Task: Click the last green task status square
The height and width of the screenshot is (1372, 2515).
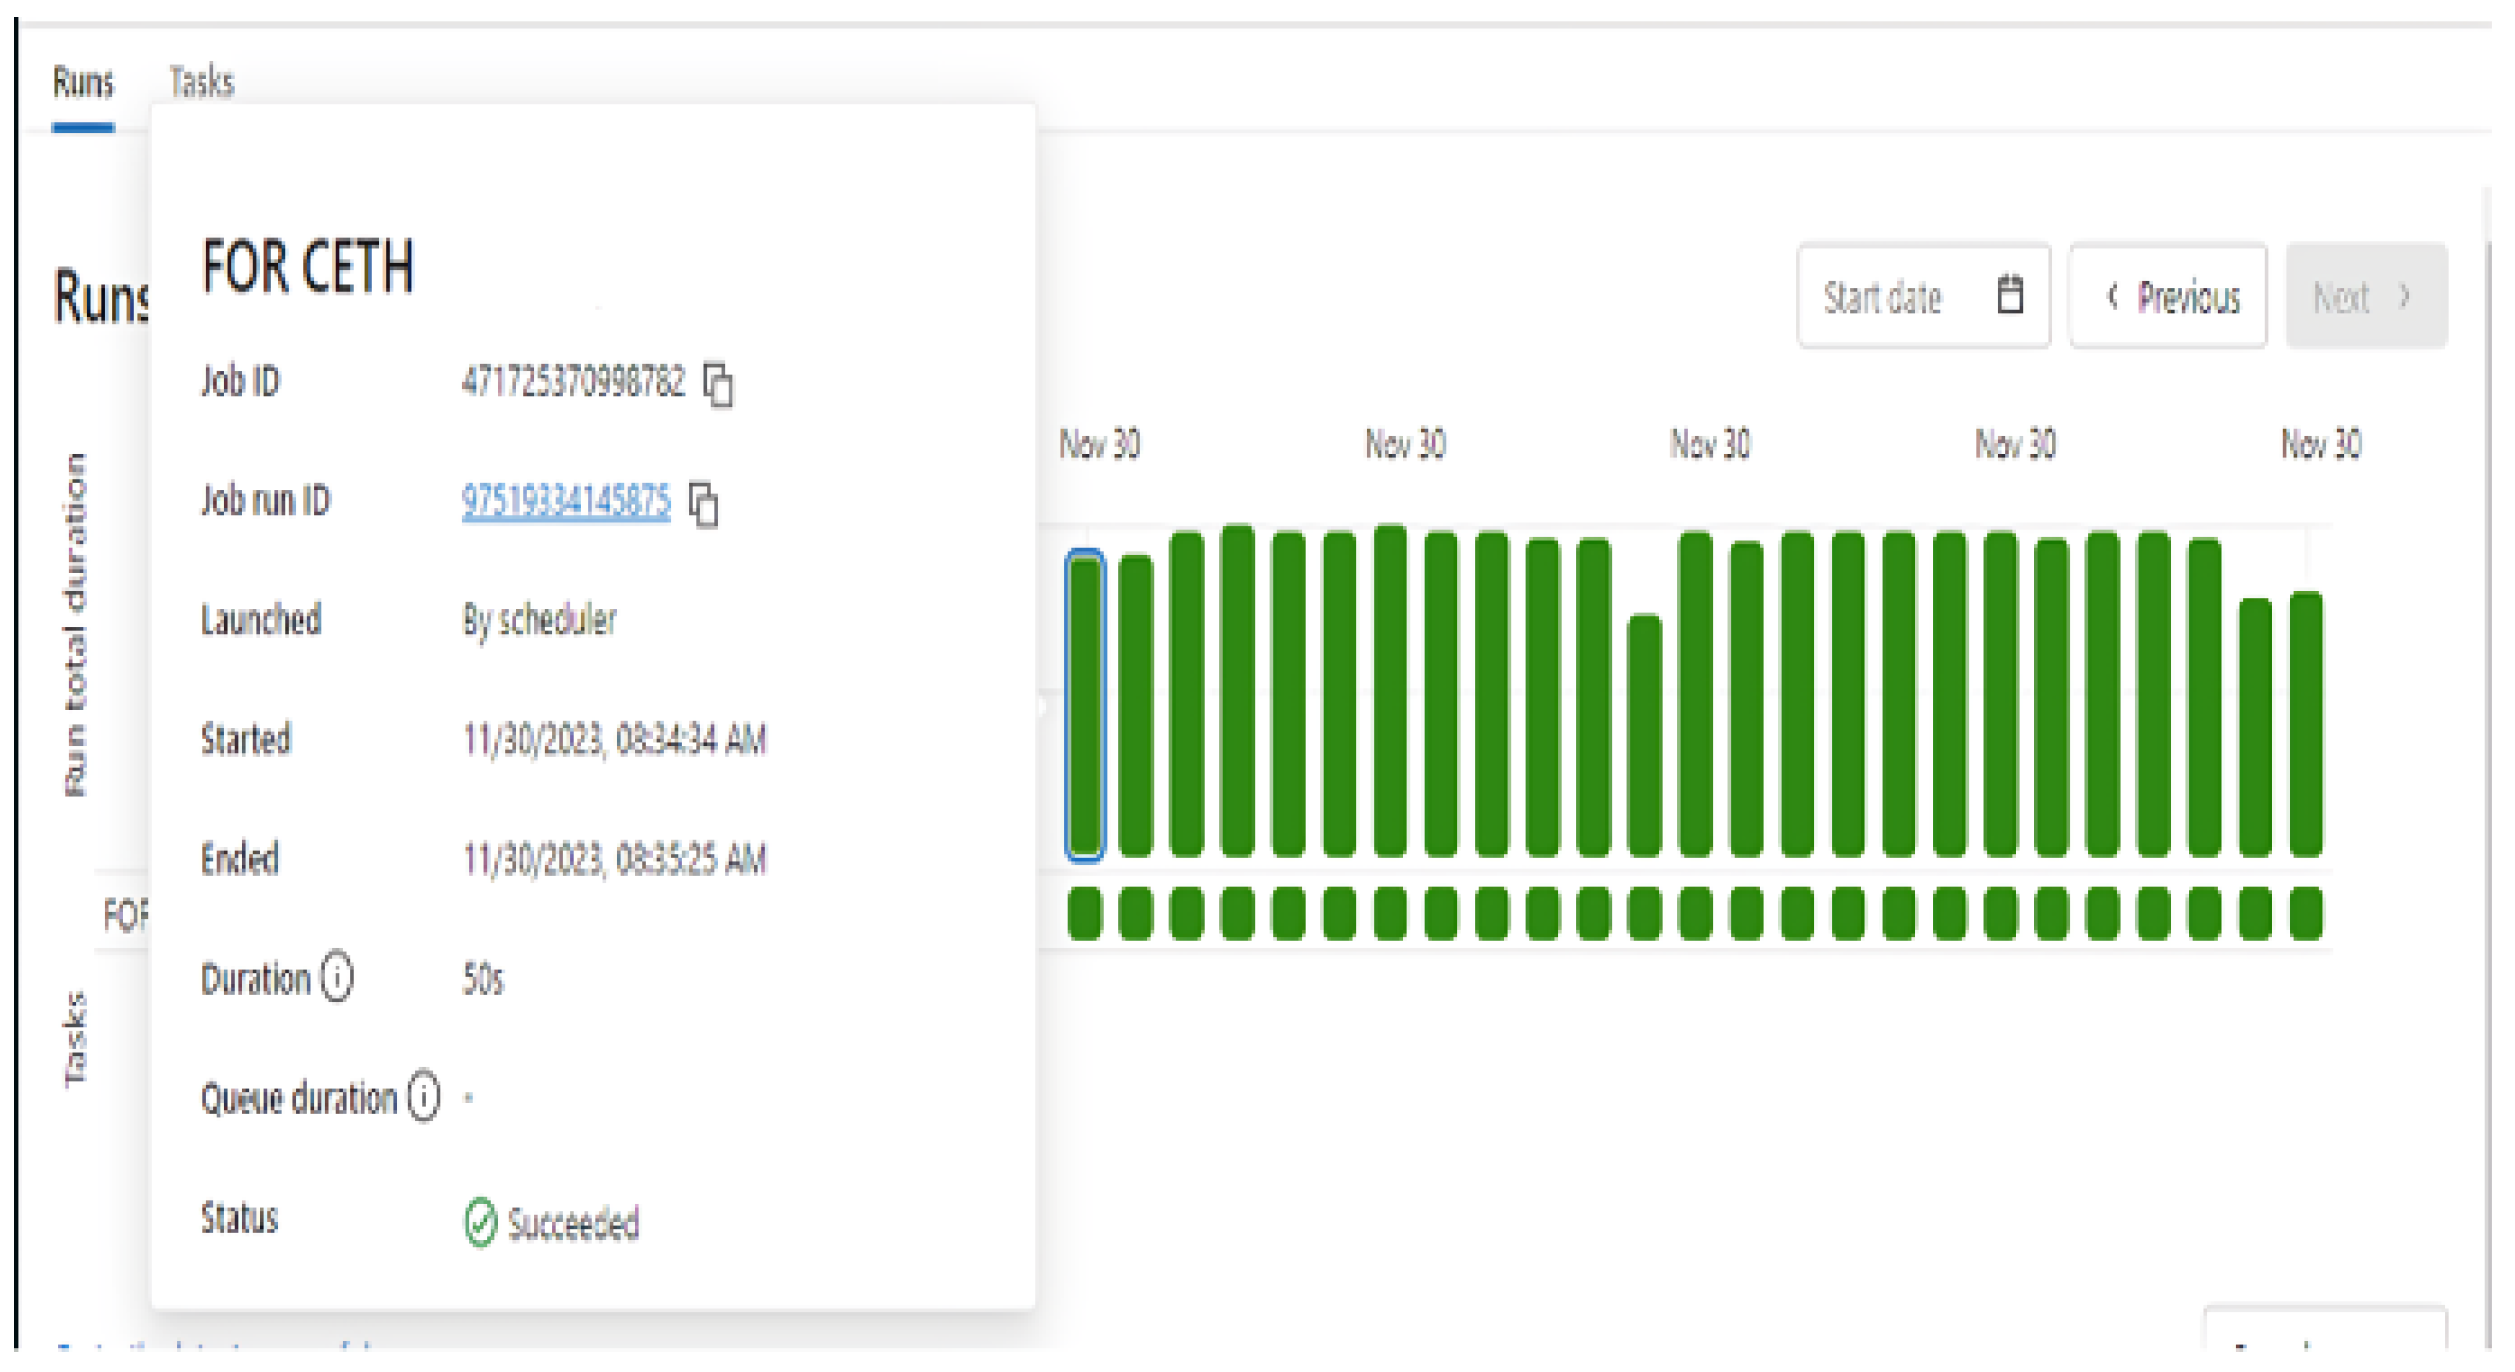Action: pyautogui.click(x=2306, y=913)
